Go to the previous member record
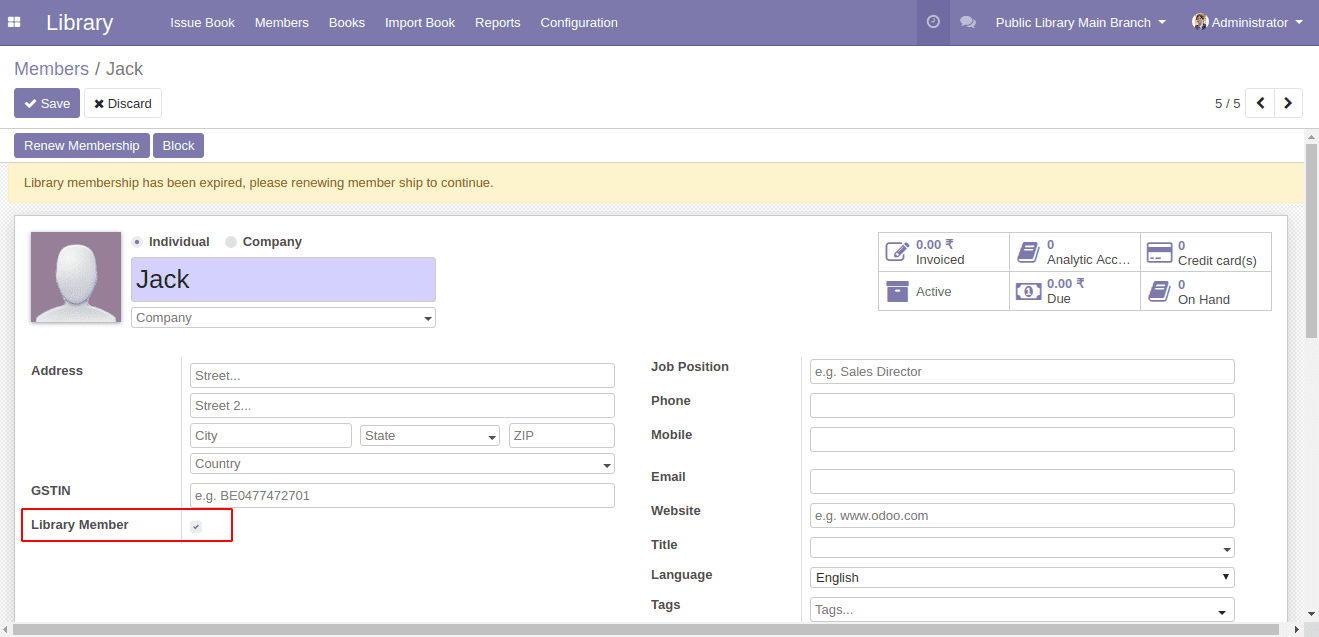This screenshot has width=1319, height=637. [1260, 103]
